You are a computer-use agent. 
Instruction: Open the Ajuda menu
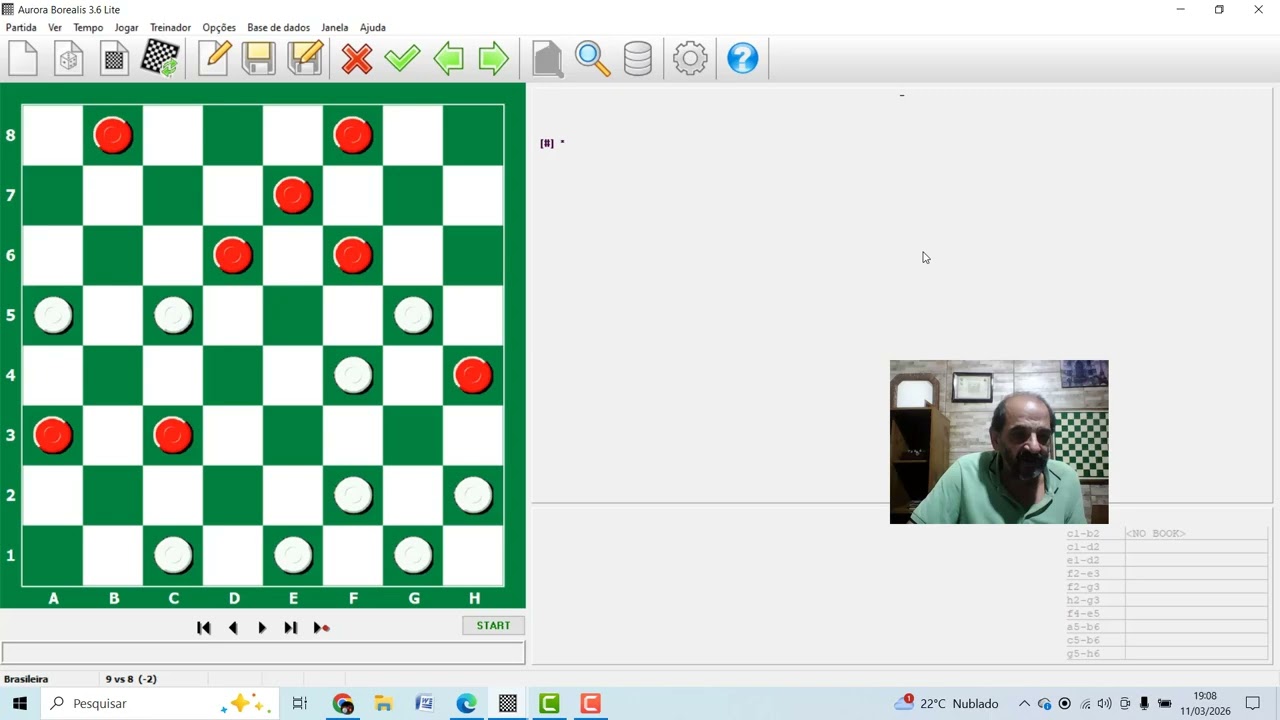[373, 27]
